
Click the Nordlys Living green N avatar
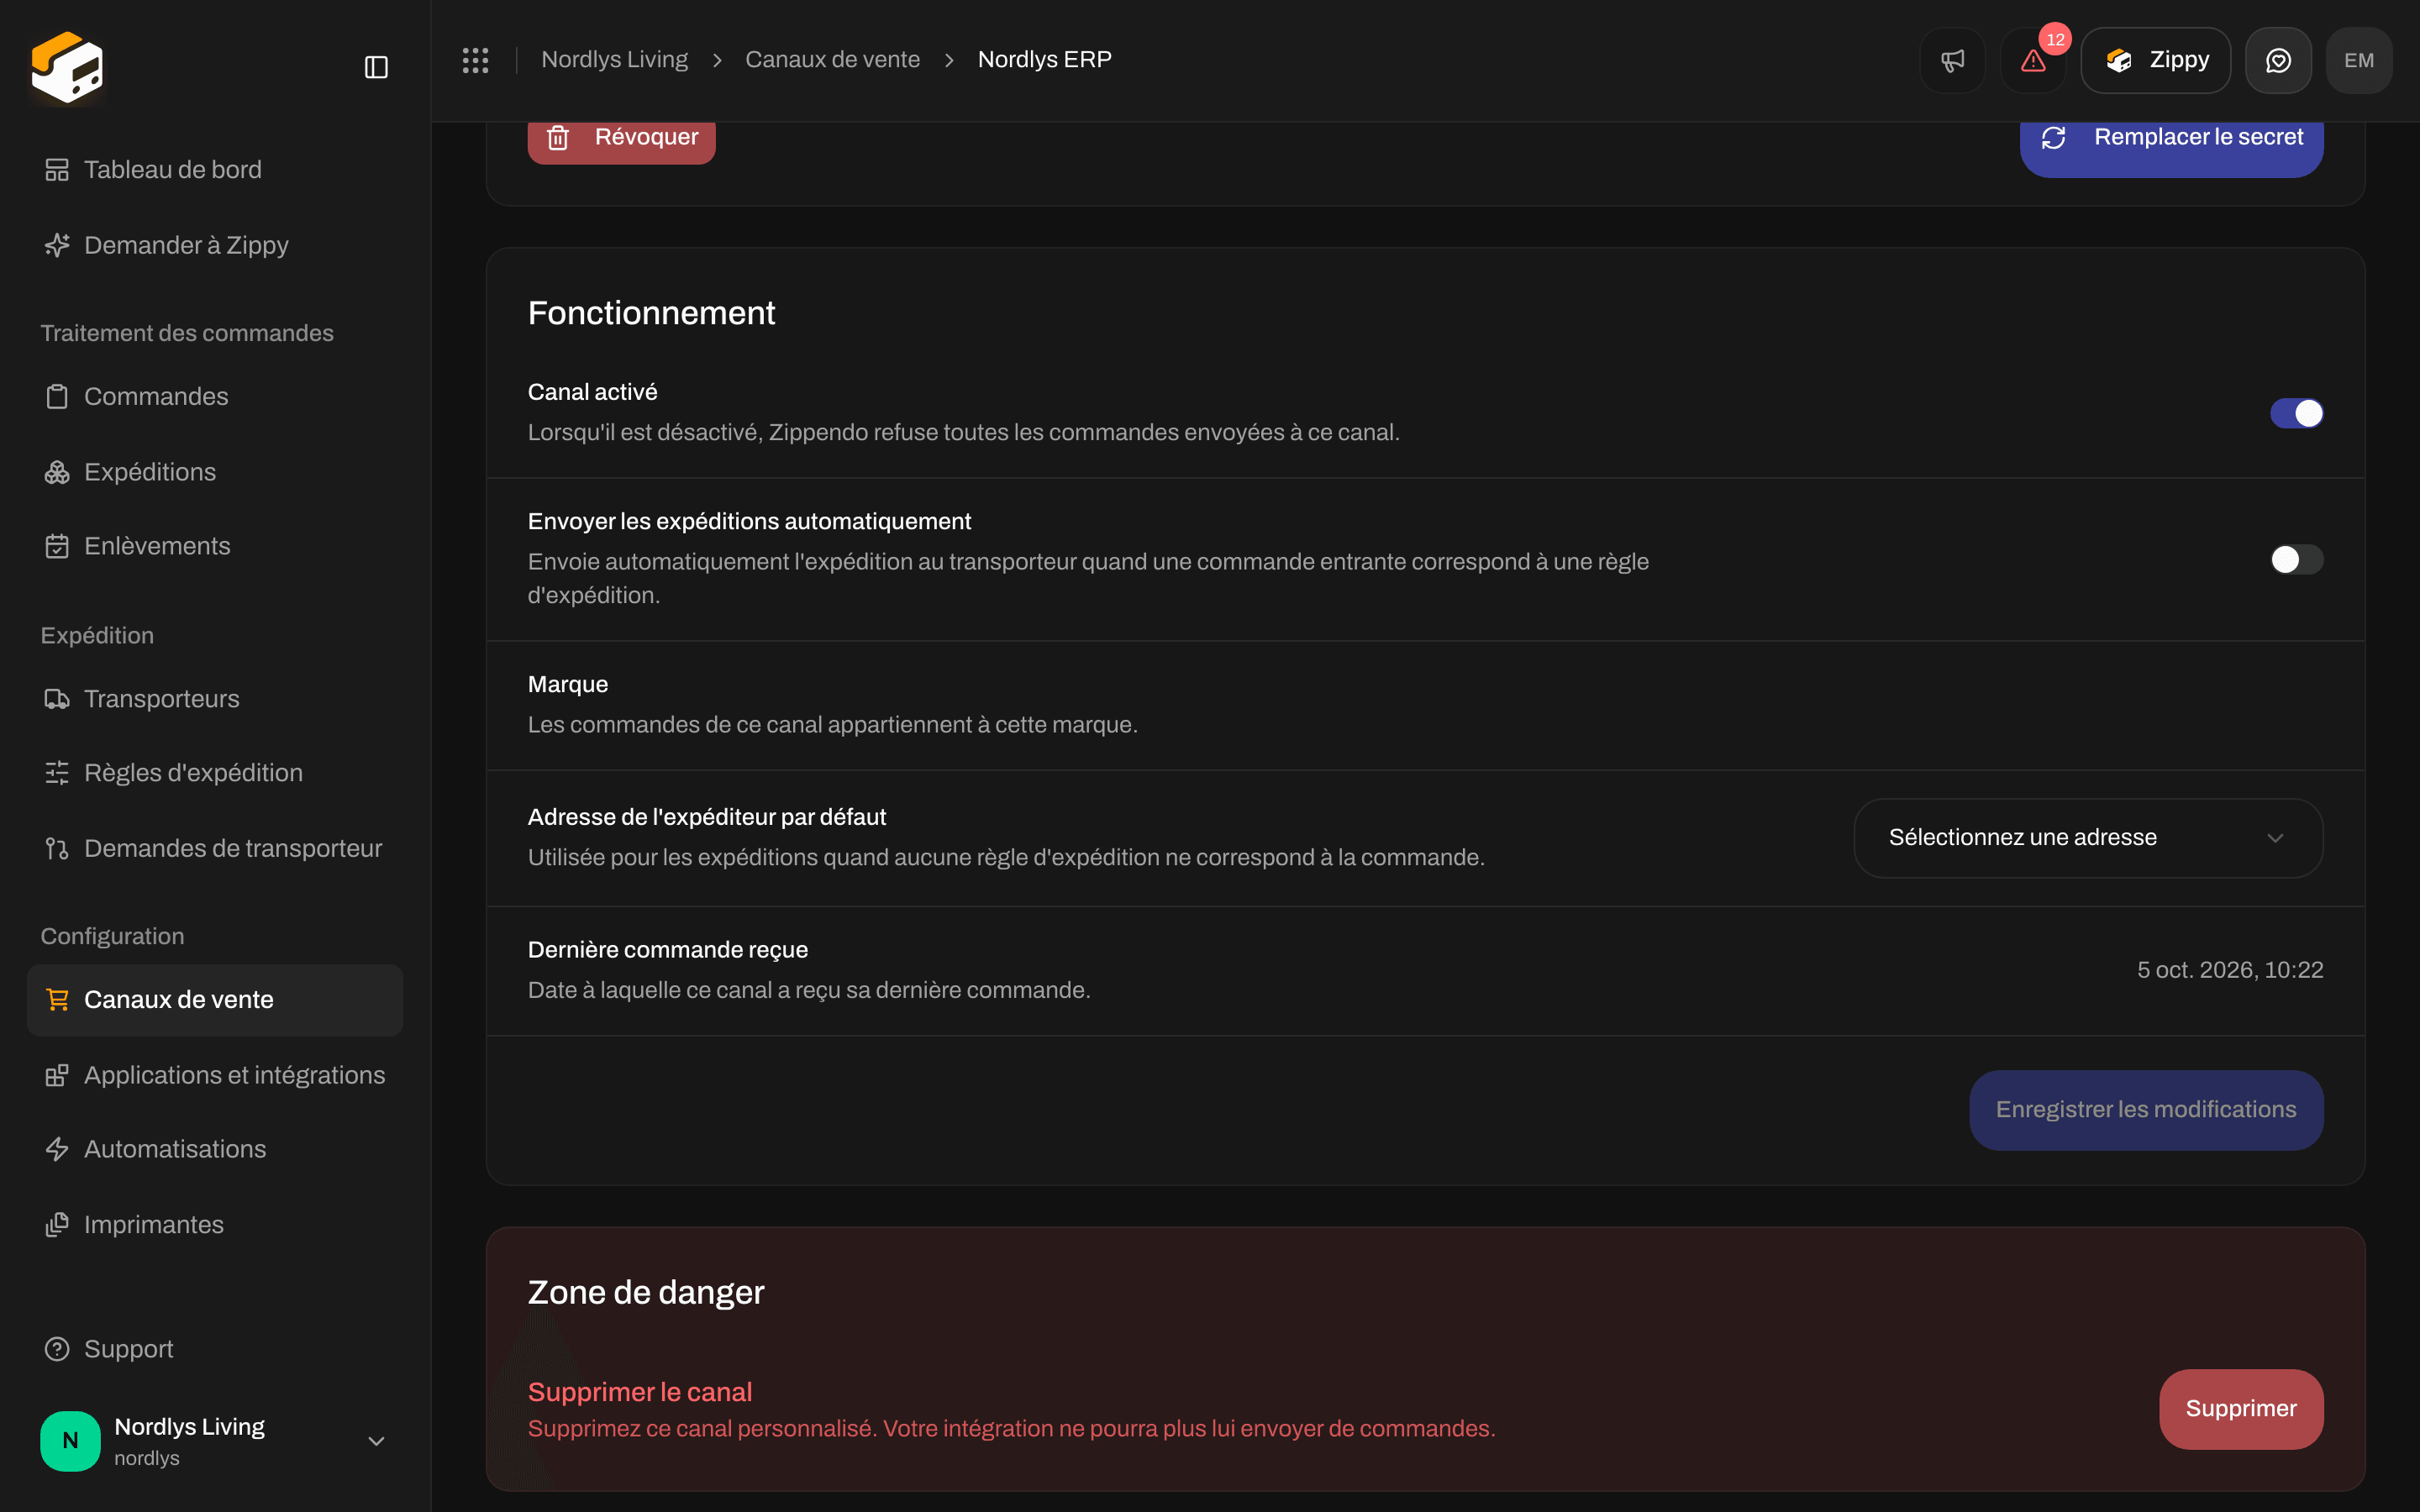coord(70,1440)
